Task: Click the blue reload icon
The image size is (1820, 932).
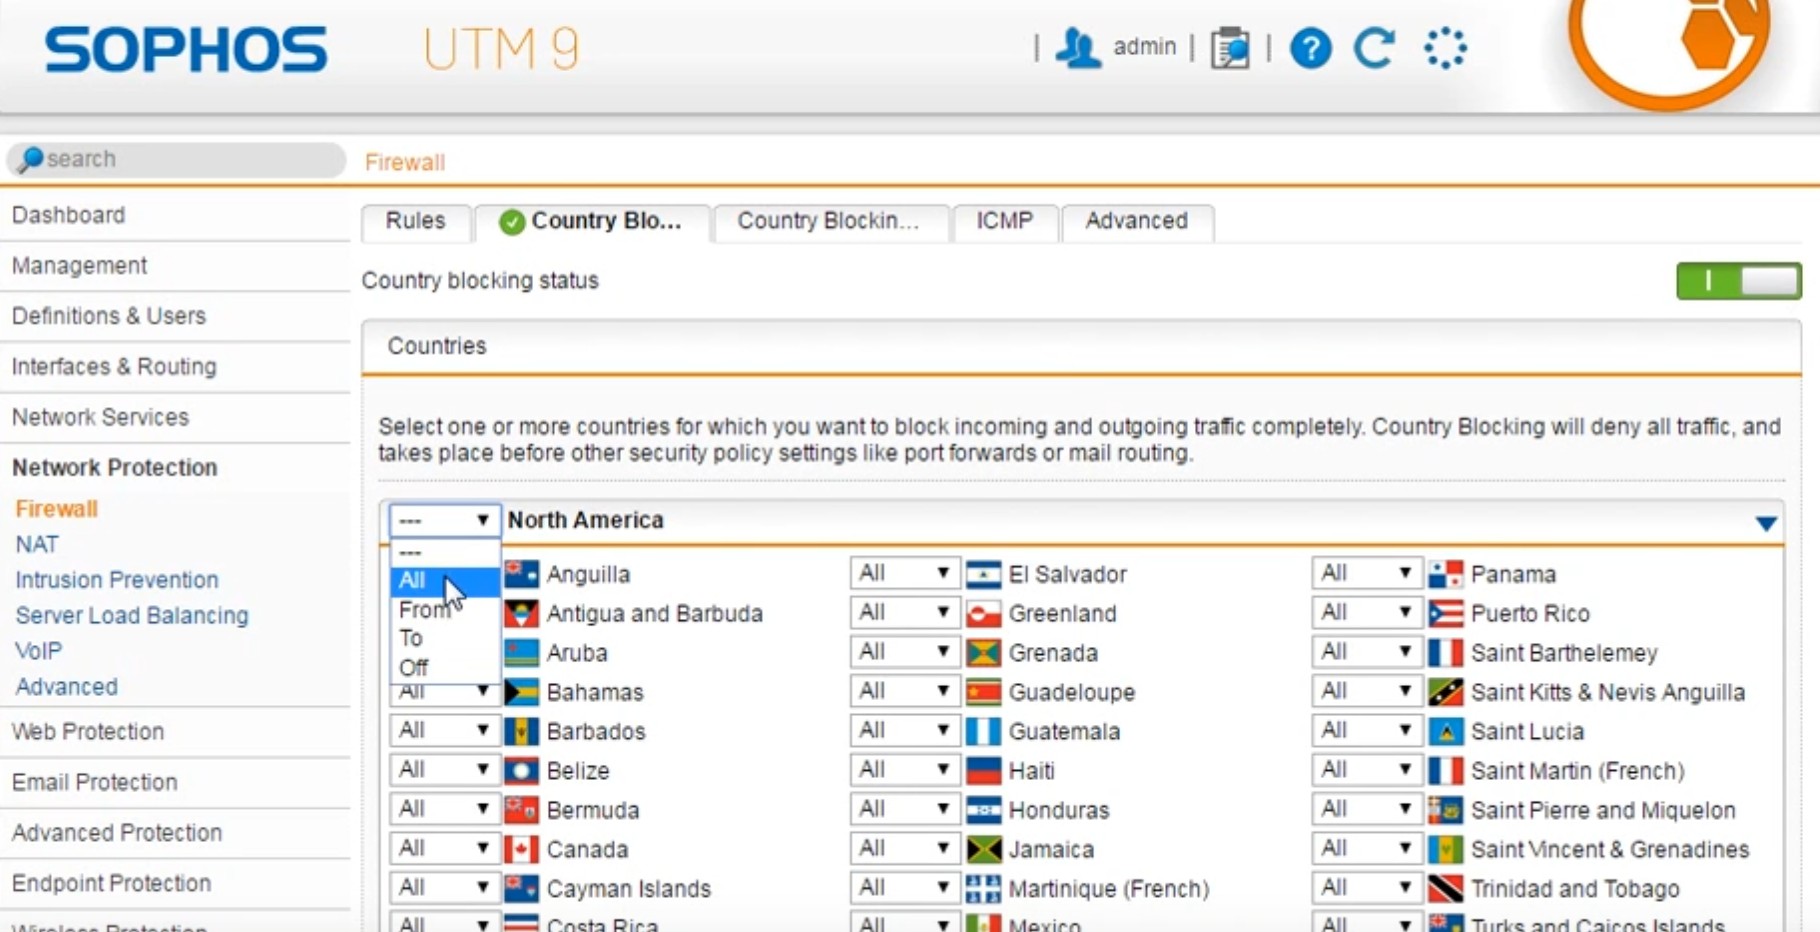Action: click(1374, 47)
